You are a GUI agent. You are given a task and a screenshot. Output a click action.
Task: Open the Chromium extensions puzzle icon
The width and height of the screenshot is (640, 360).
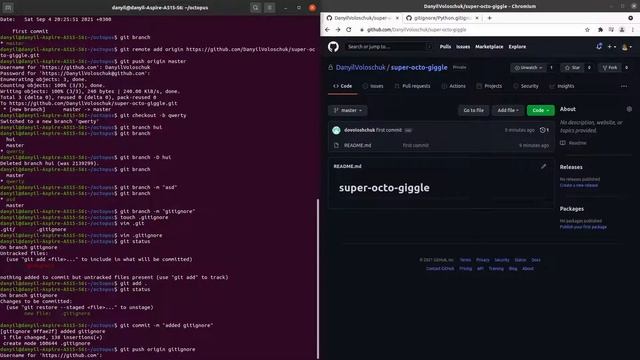click(x=600, y=30)
